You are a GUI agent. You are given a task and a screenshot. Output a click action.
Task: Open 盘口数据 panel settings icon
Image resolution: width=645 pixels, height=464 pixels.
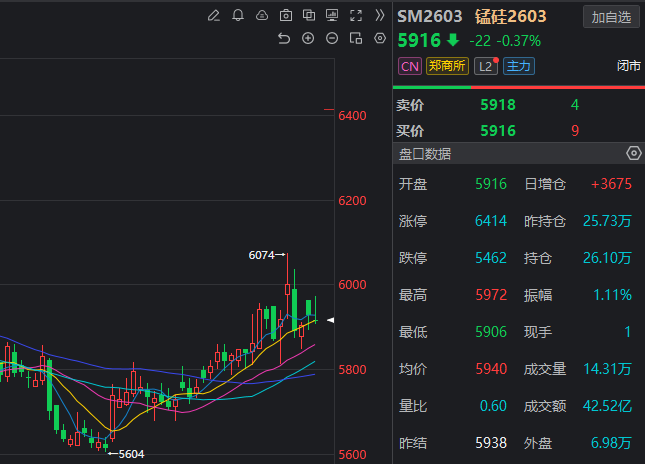633,154
